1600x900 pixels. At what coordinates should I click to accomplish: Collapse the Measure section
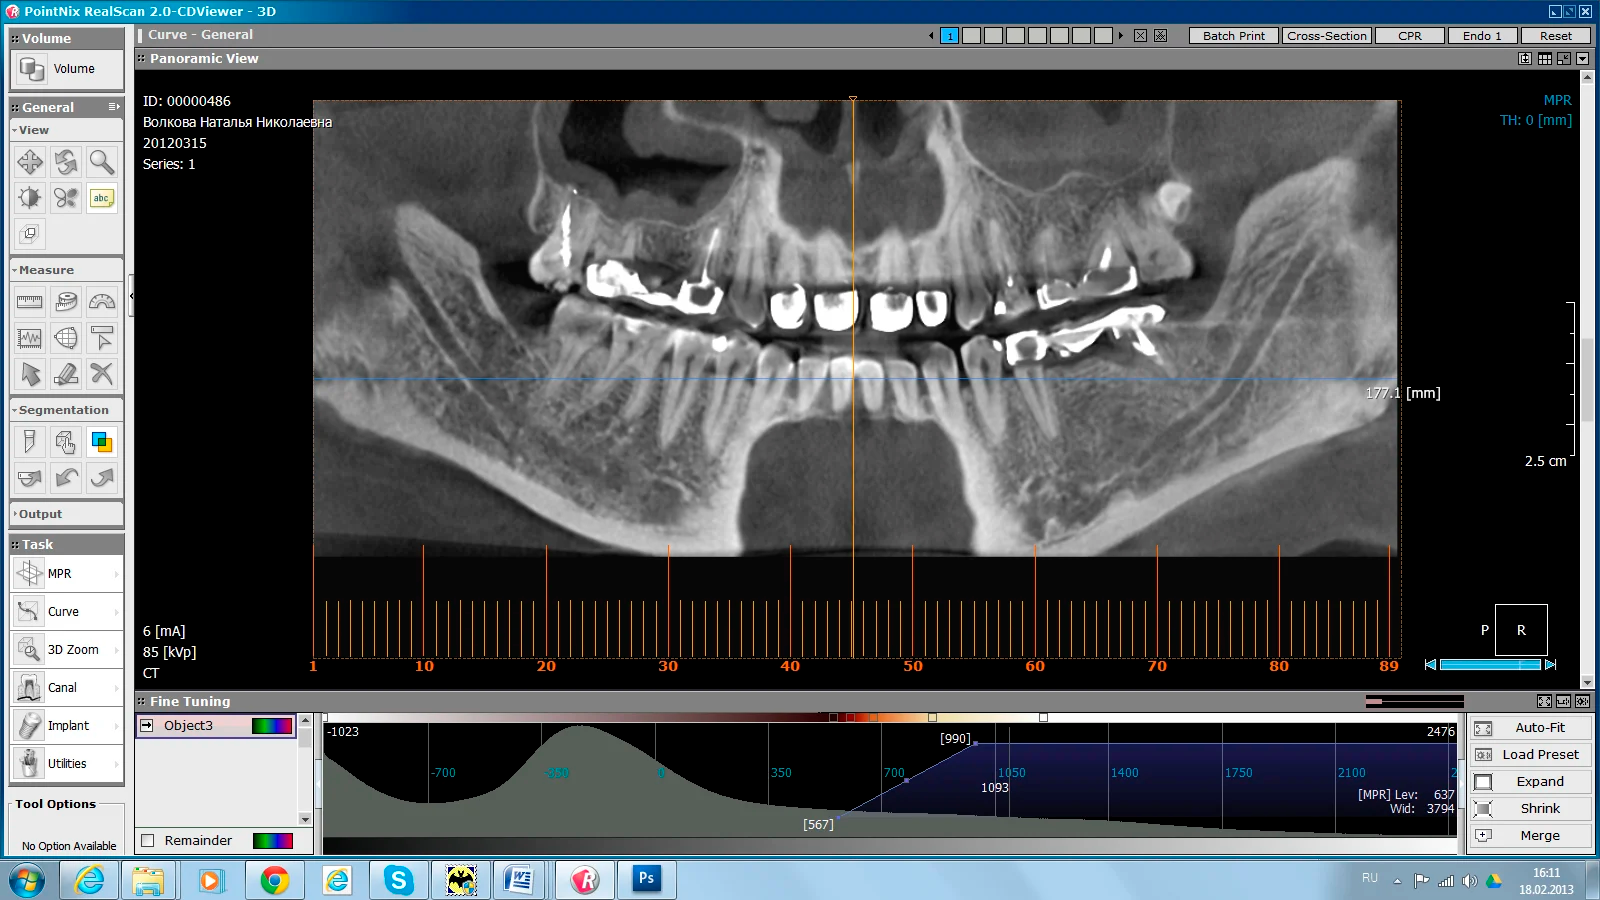(x=66, y=270)
